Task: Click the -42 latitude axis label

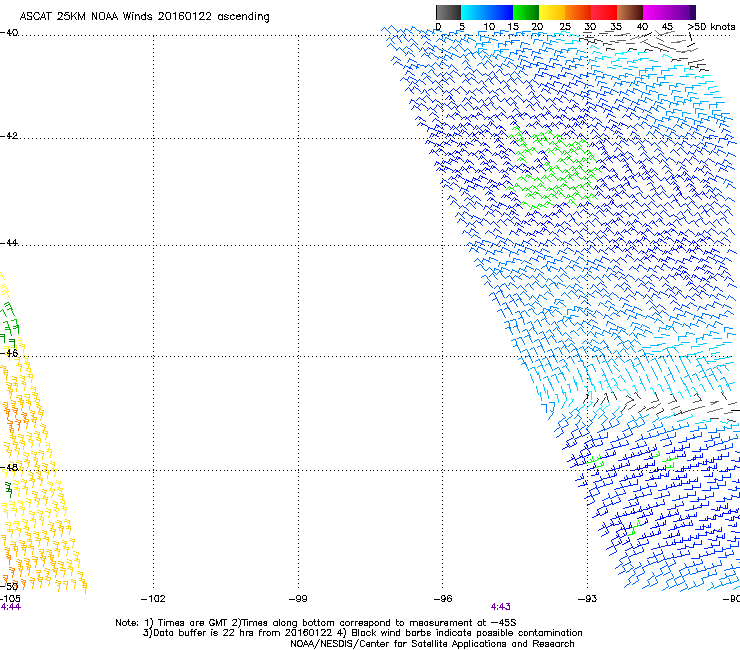Action: pos(9,136)
